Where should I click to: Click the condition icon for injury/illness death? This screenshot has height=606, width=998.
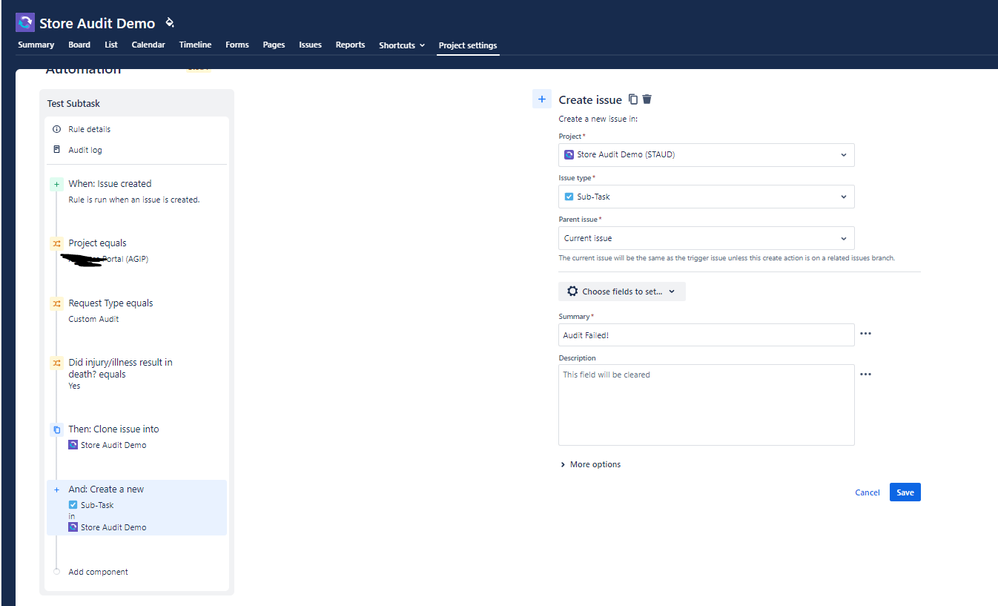57,363
